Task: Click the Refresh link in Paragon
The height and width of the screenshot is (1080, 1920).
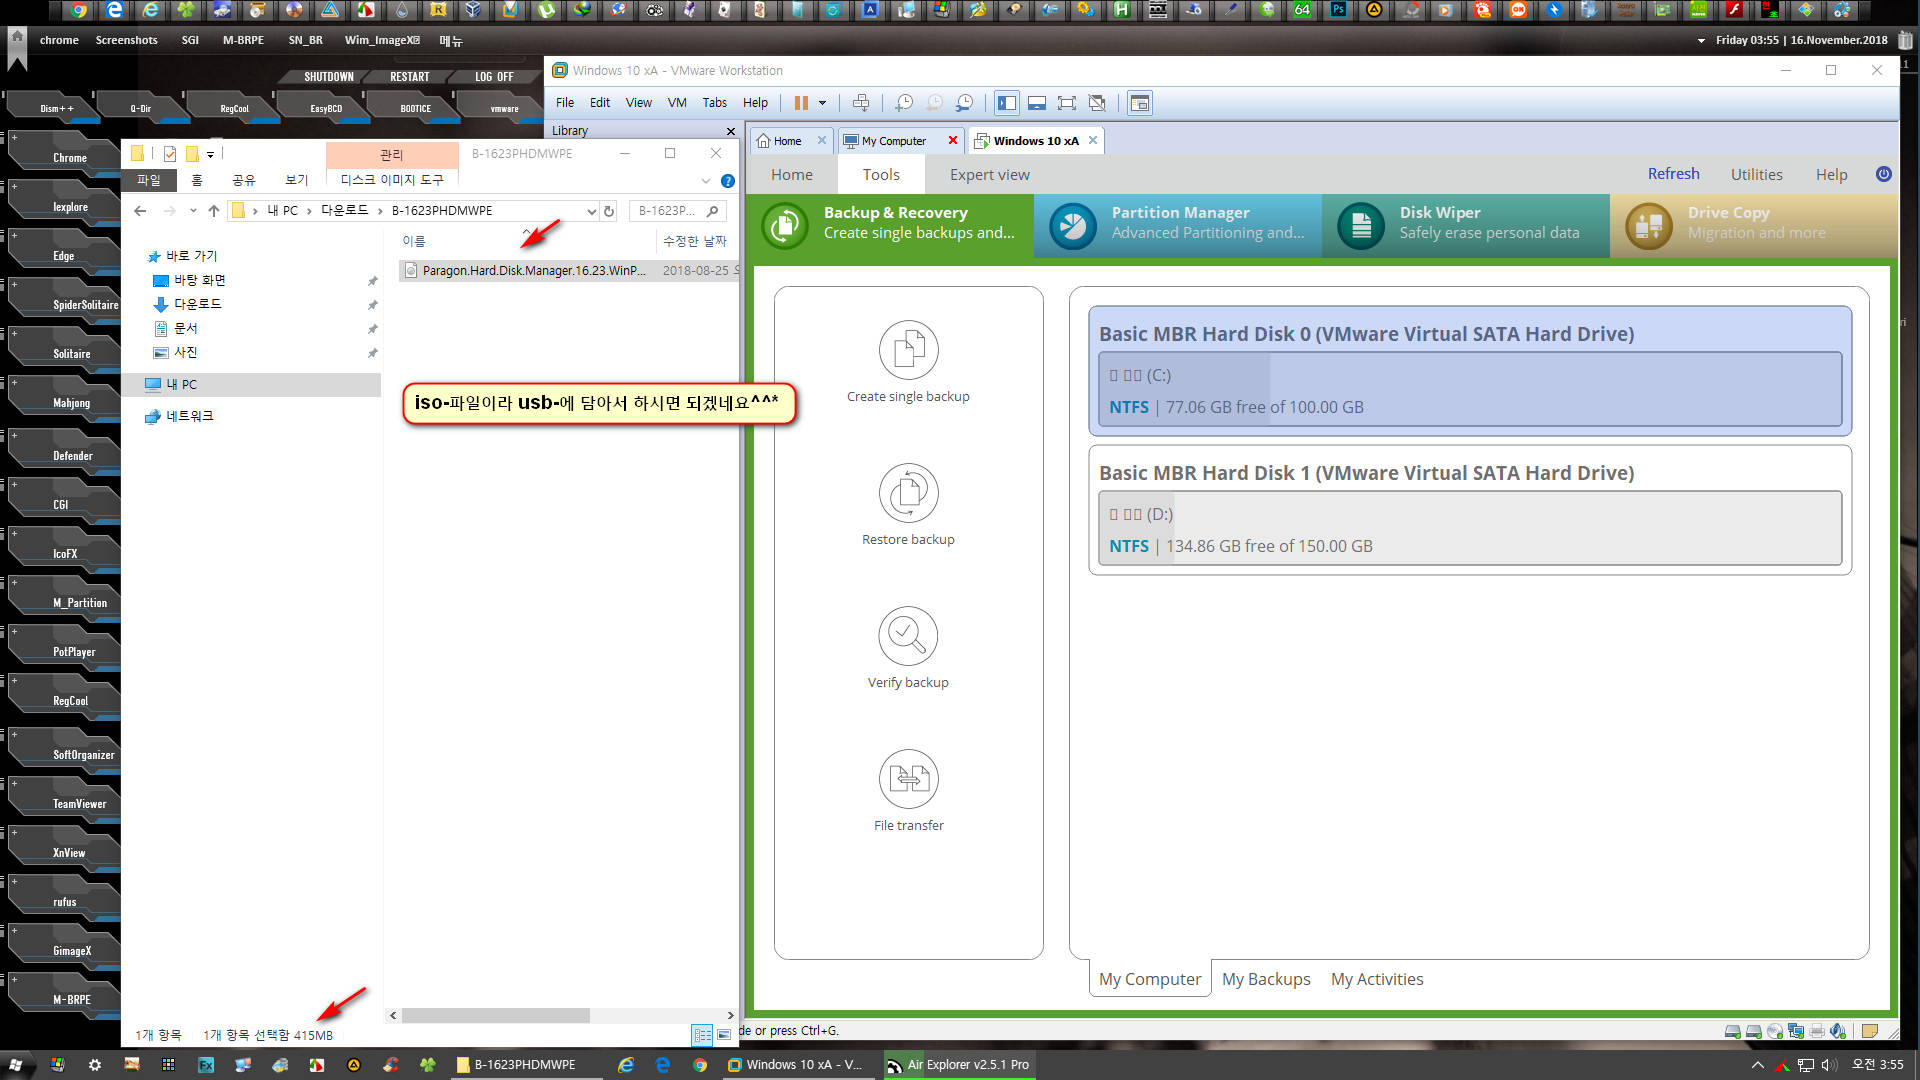Action: click(x=1673, y=174)
